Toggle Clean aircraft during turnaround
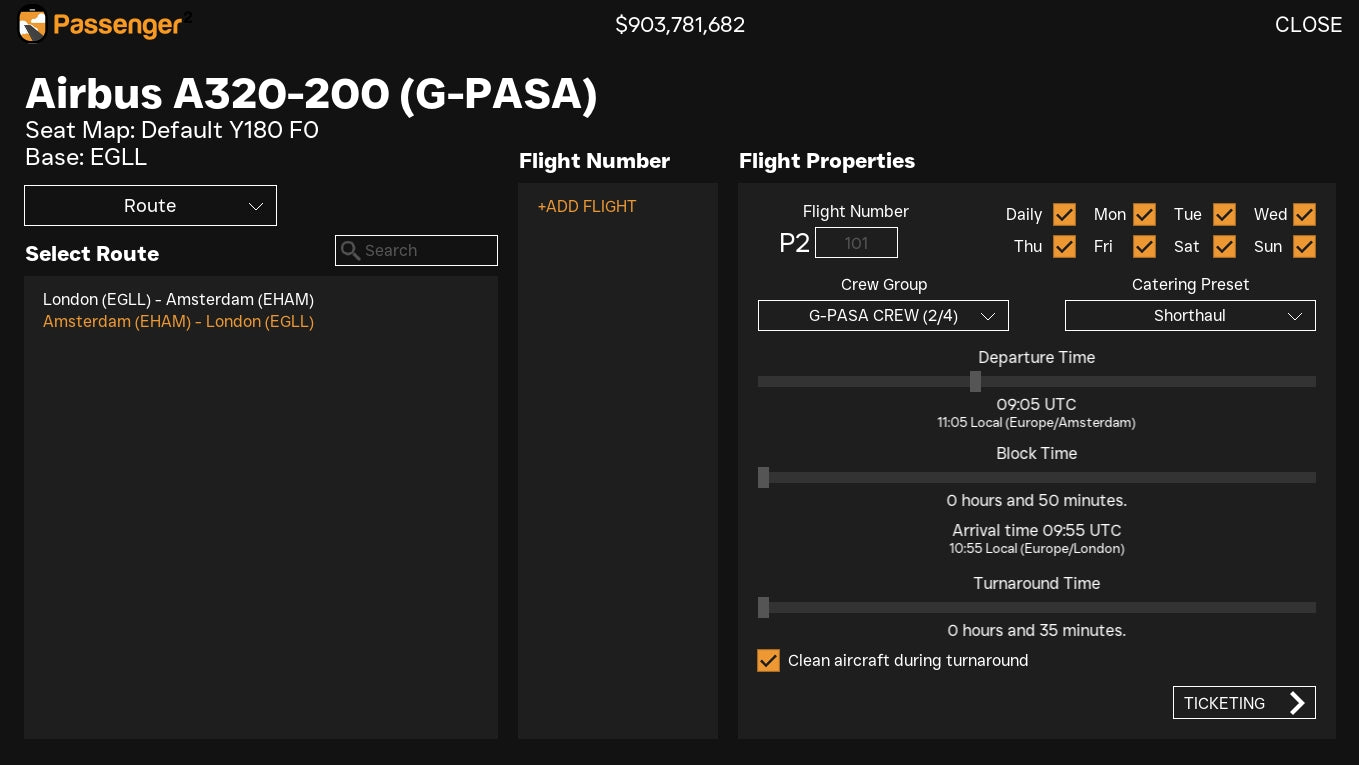Screen dimensions: 1359x765 pyautogui.click(x=768, y=661)
